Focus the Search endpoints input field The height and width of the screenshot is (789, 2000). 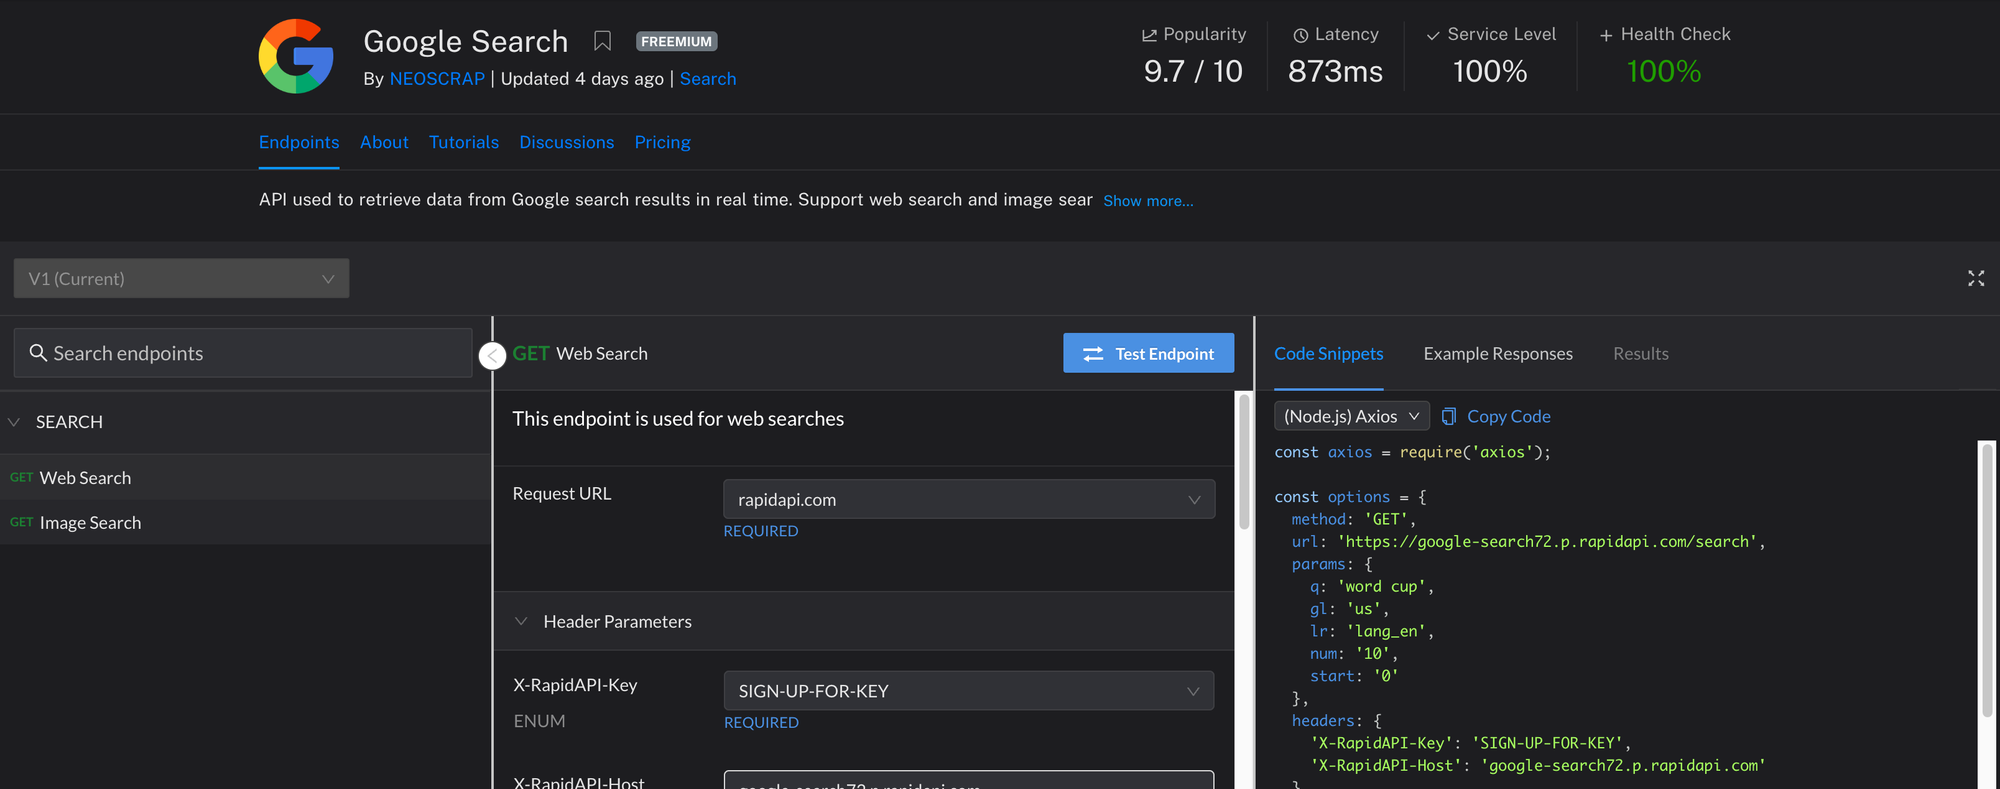tap(243, 353)
